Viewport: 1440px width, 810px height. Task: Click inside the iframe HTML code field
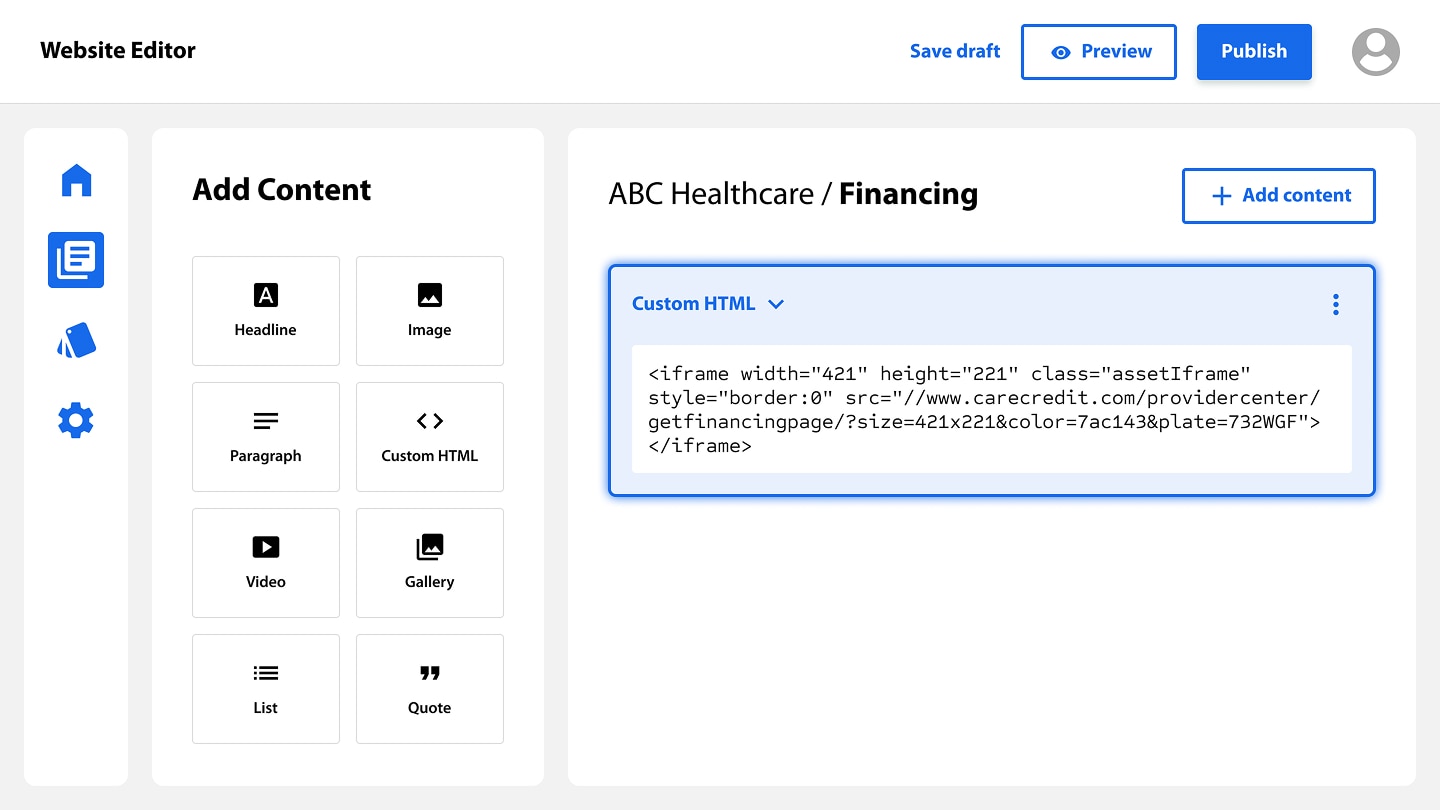pyautogui.click(x=991, y=409)
